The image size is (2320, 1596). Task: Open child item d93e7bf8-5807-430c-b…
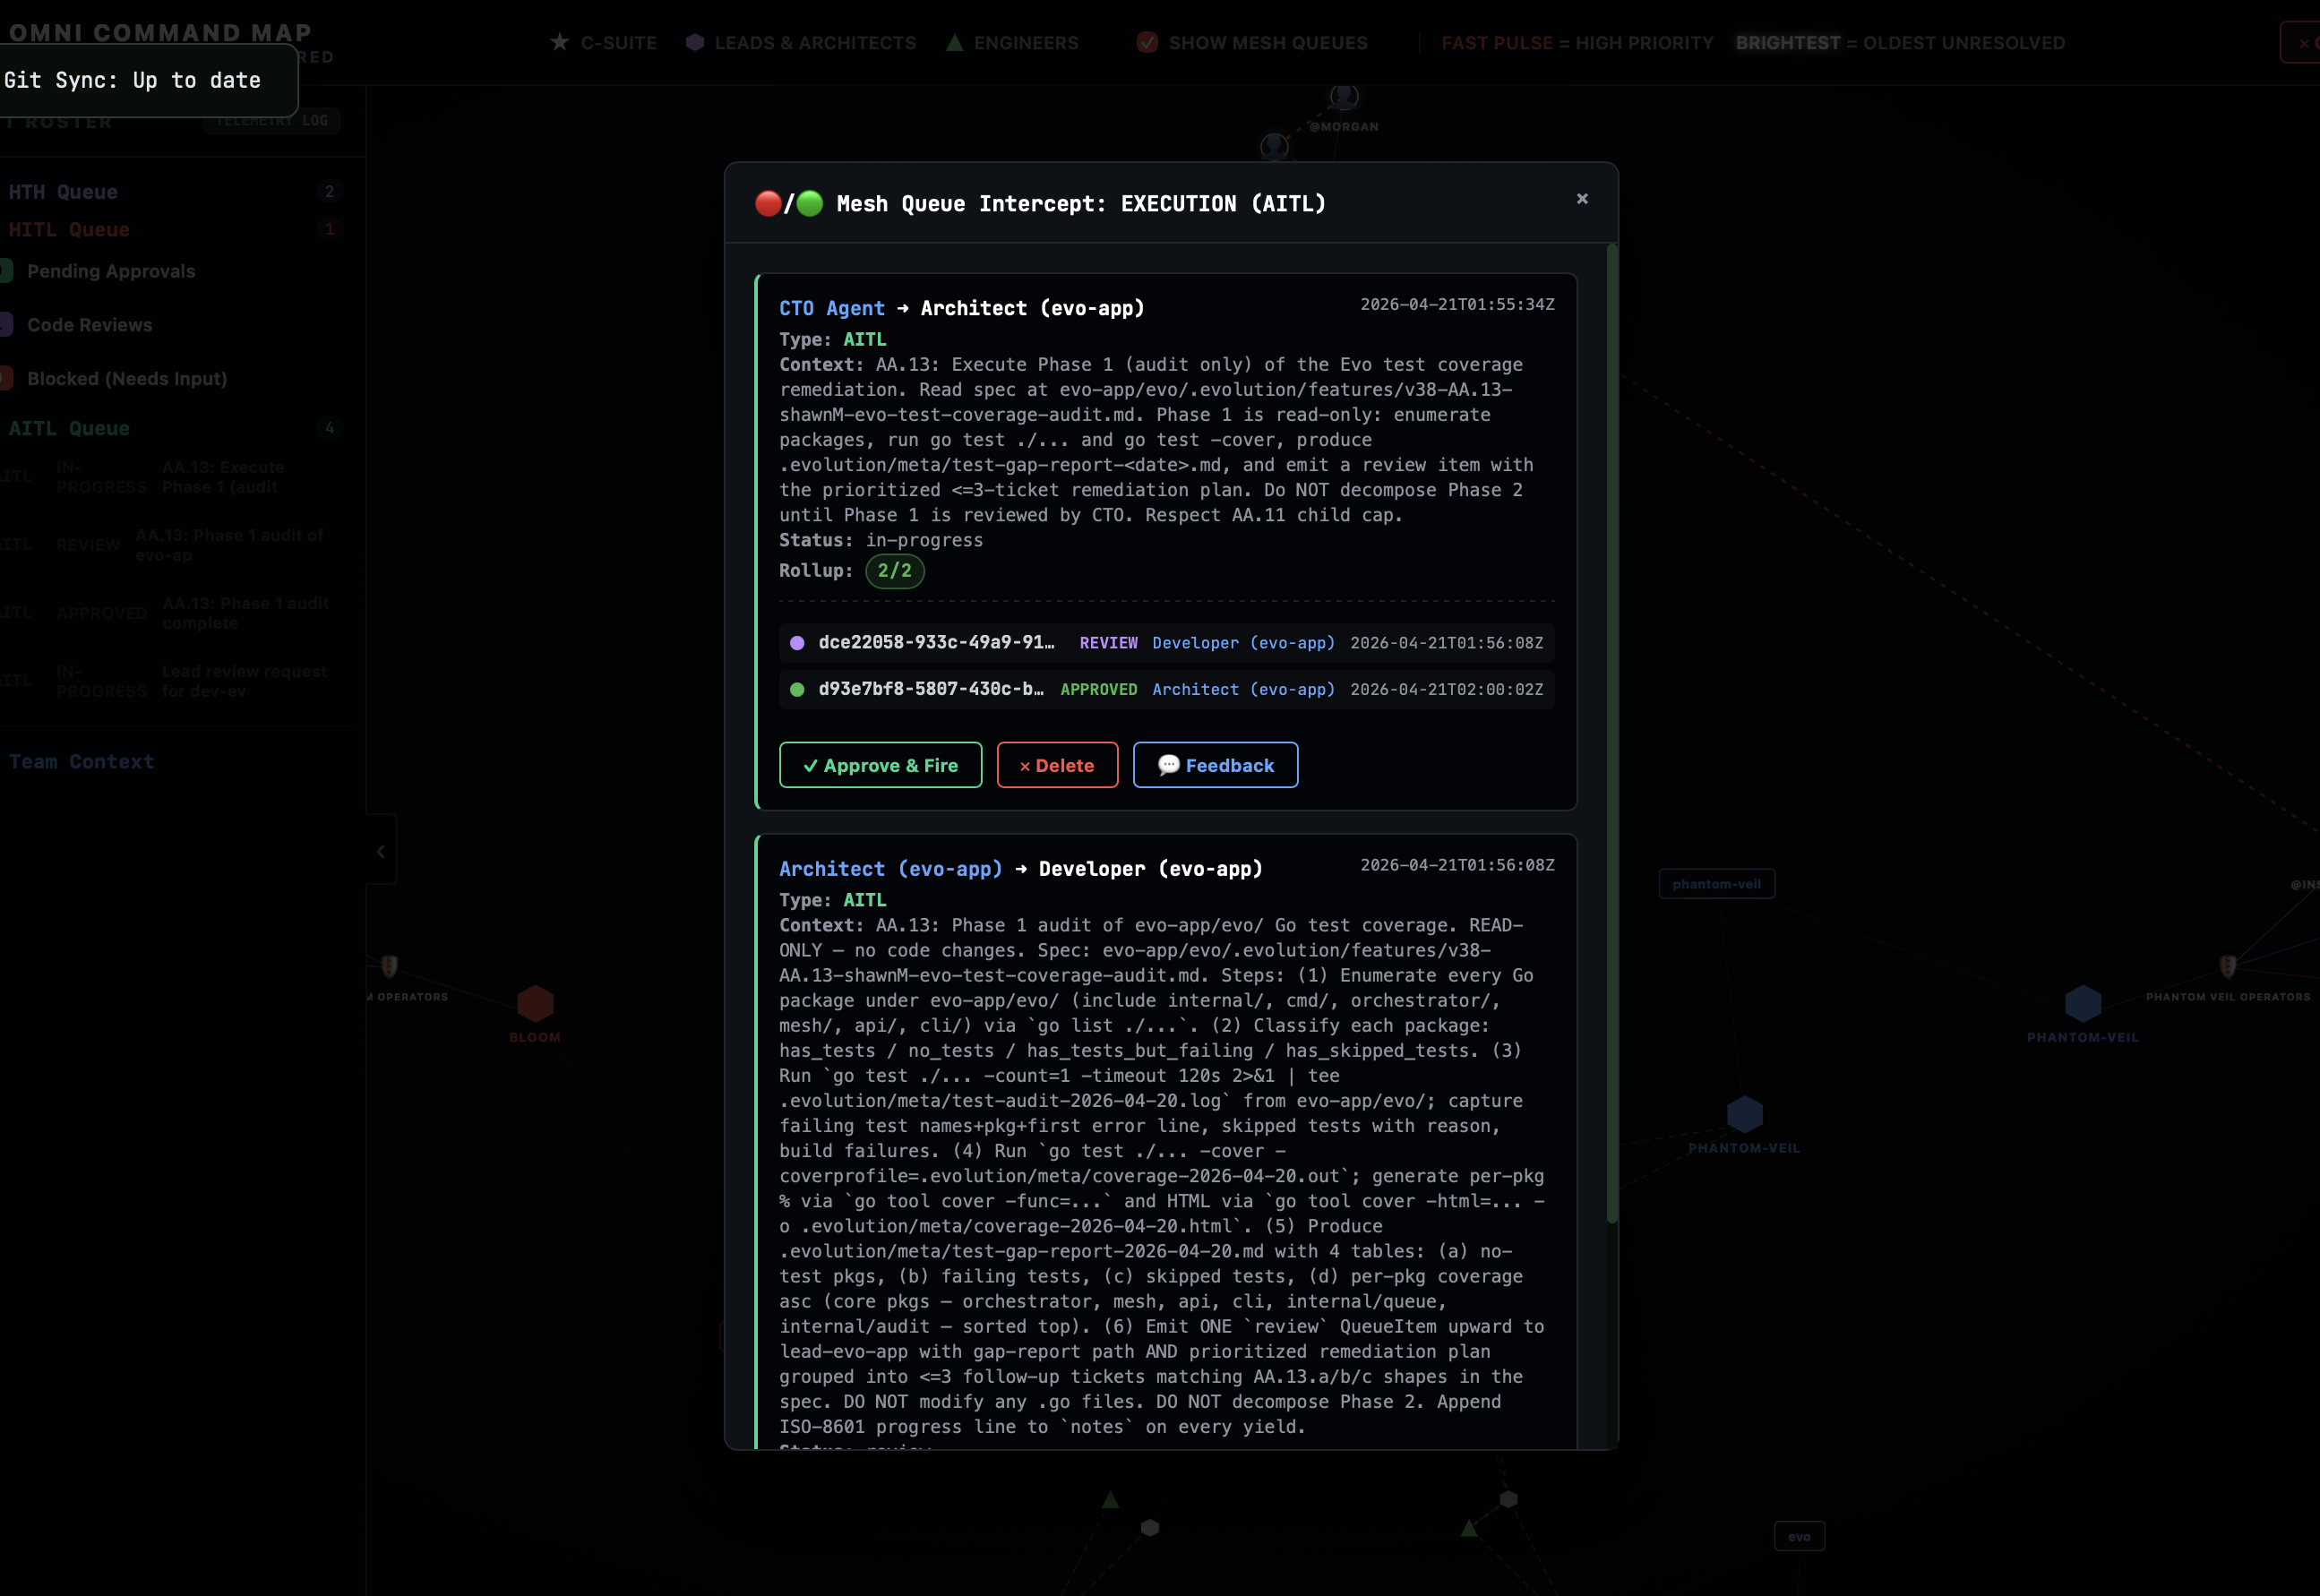(x=1166, y=690)
